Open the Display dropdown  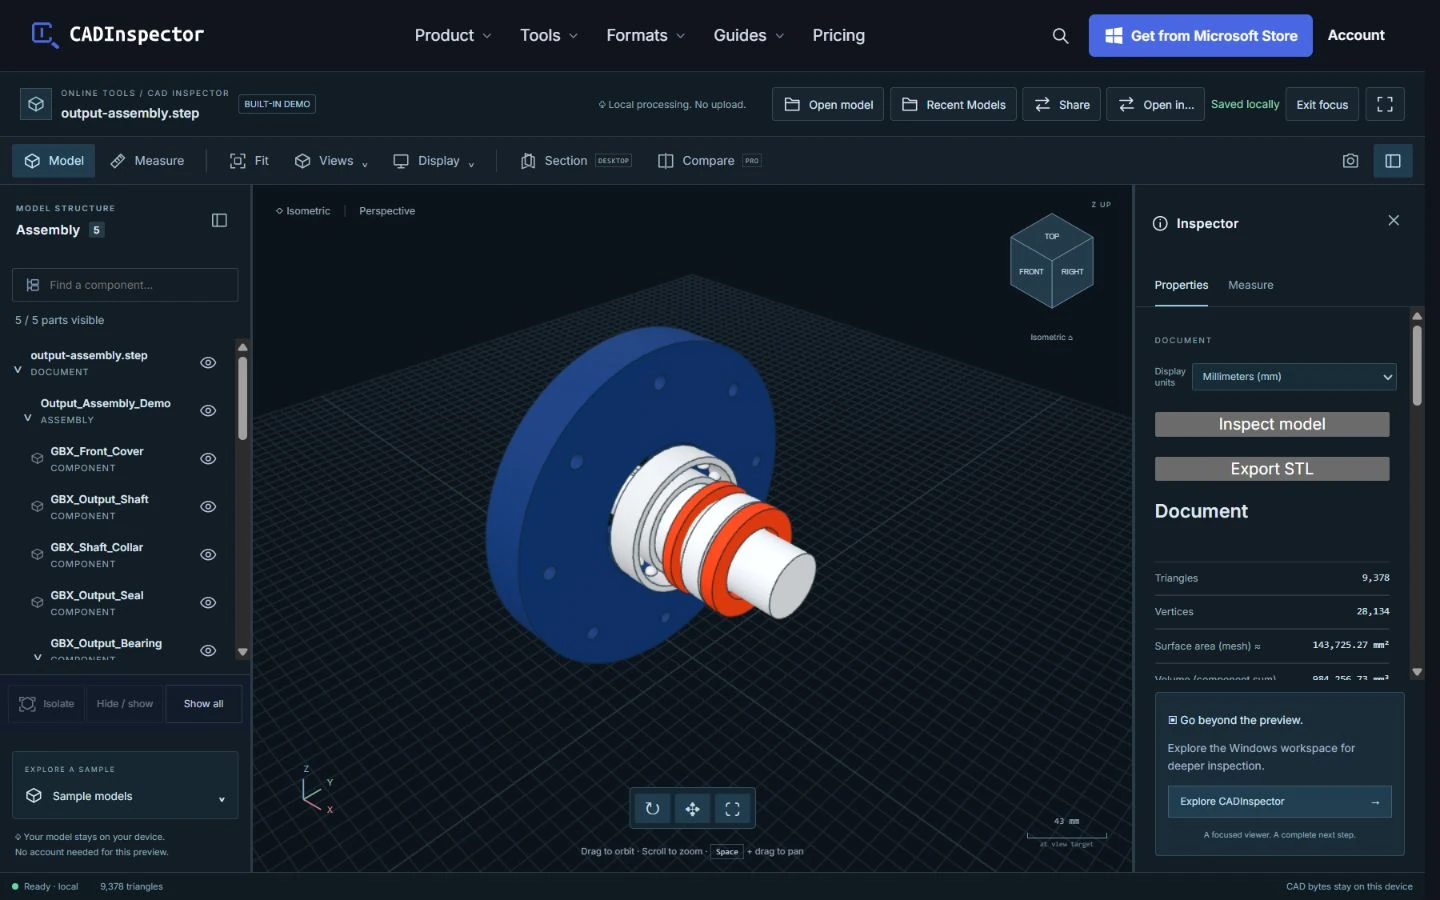(x=434, y=161)
